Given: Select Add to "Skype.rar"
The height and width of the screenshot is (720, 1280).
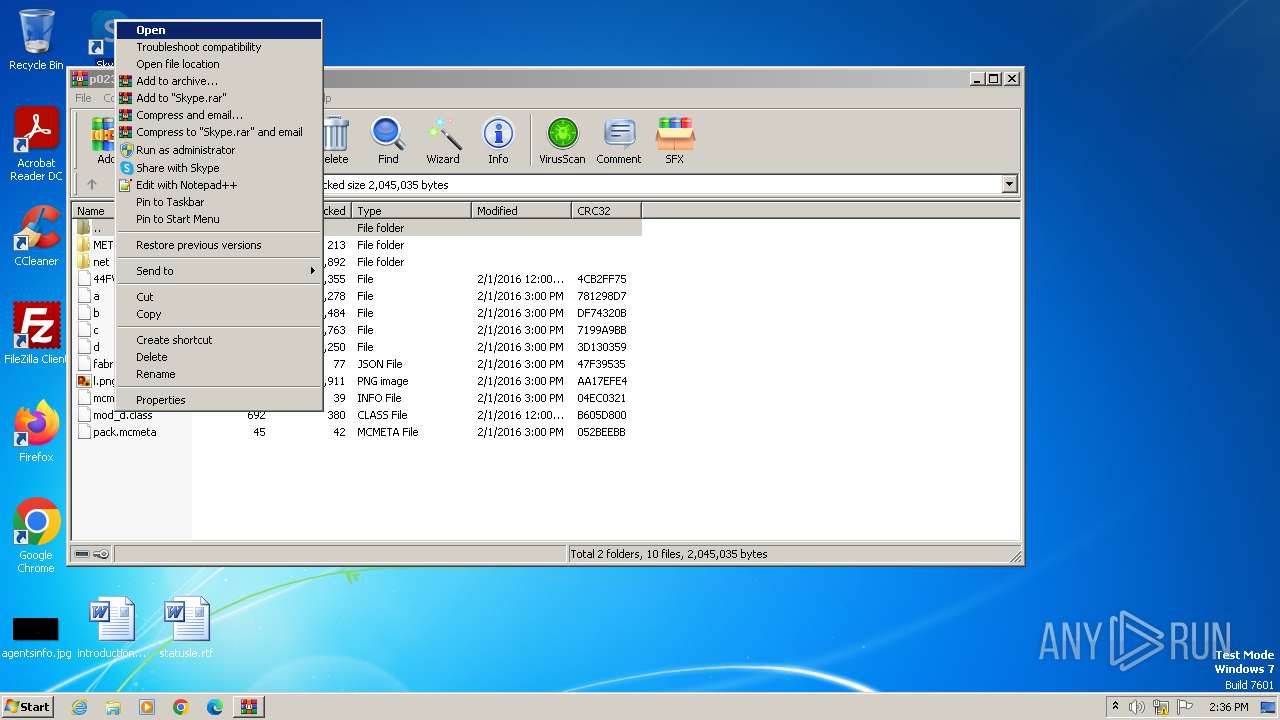Looking at the screenshot, I should [x=219, y=98].
